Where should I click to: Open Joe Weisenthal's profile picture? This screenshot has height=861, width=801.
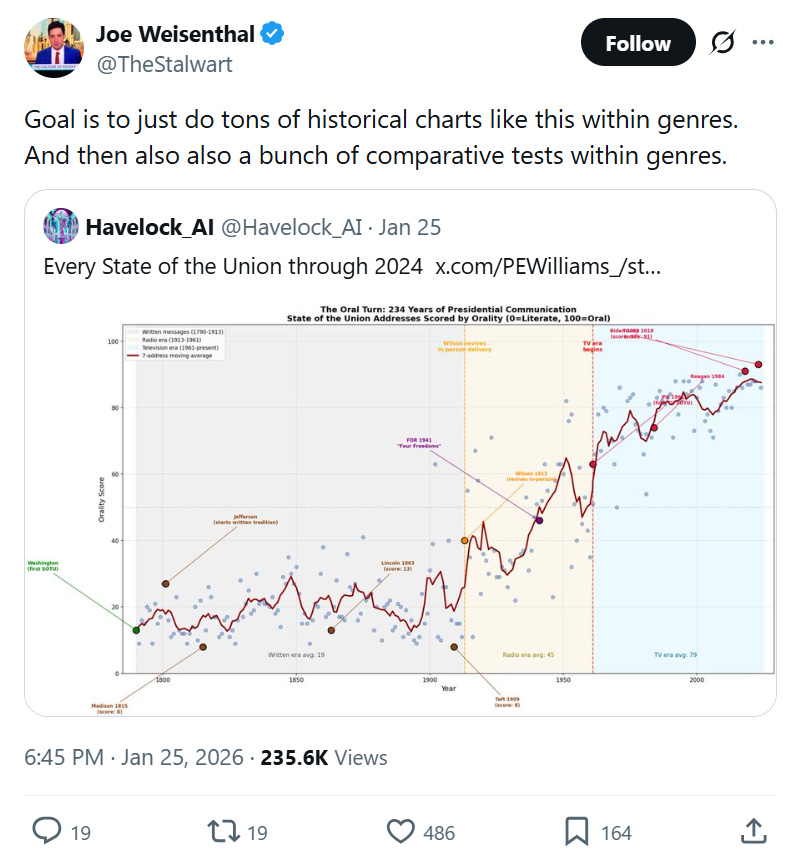click(54, 47)
